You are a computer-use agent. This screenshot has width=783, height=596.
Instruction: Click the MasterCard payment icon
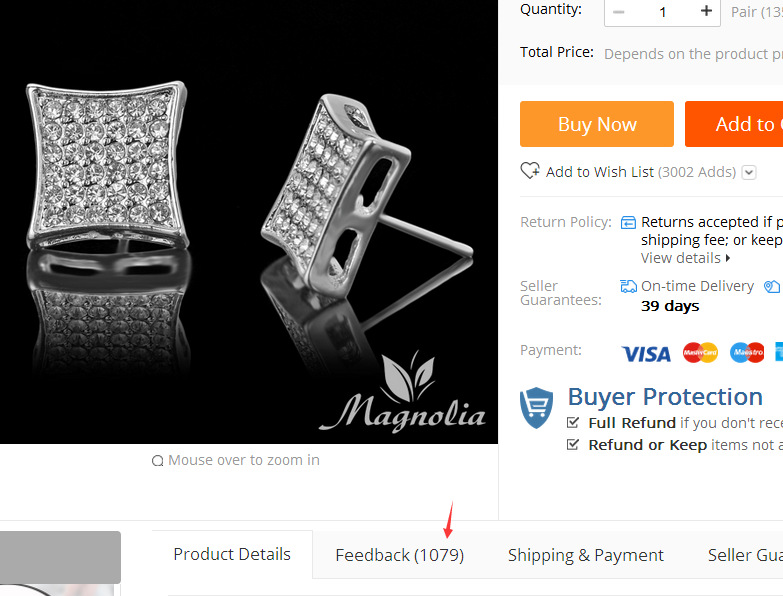click(x=700, y=352)
